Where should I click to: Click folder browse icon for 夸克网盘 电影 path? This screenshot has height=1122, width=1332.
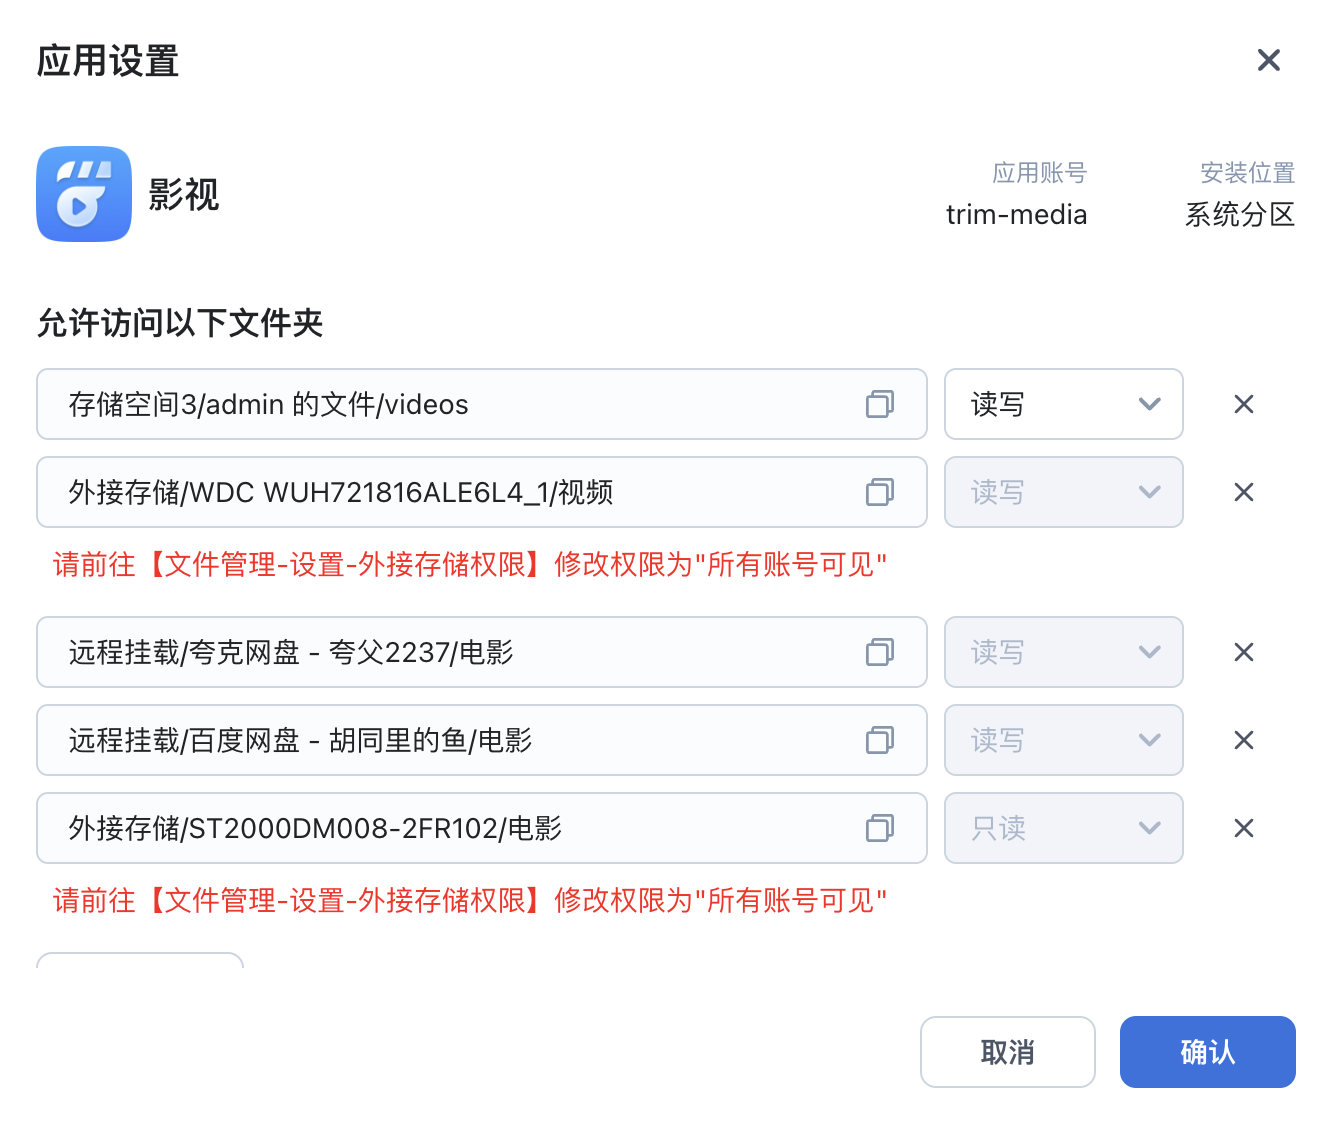(880, 652)
